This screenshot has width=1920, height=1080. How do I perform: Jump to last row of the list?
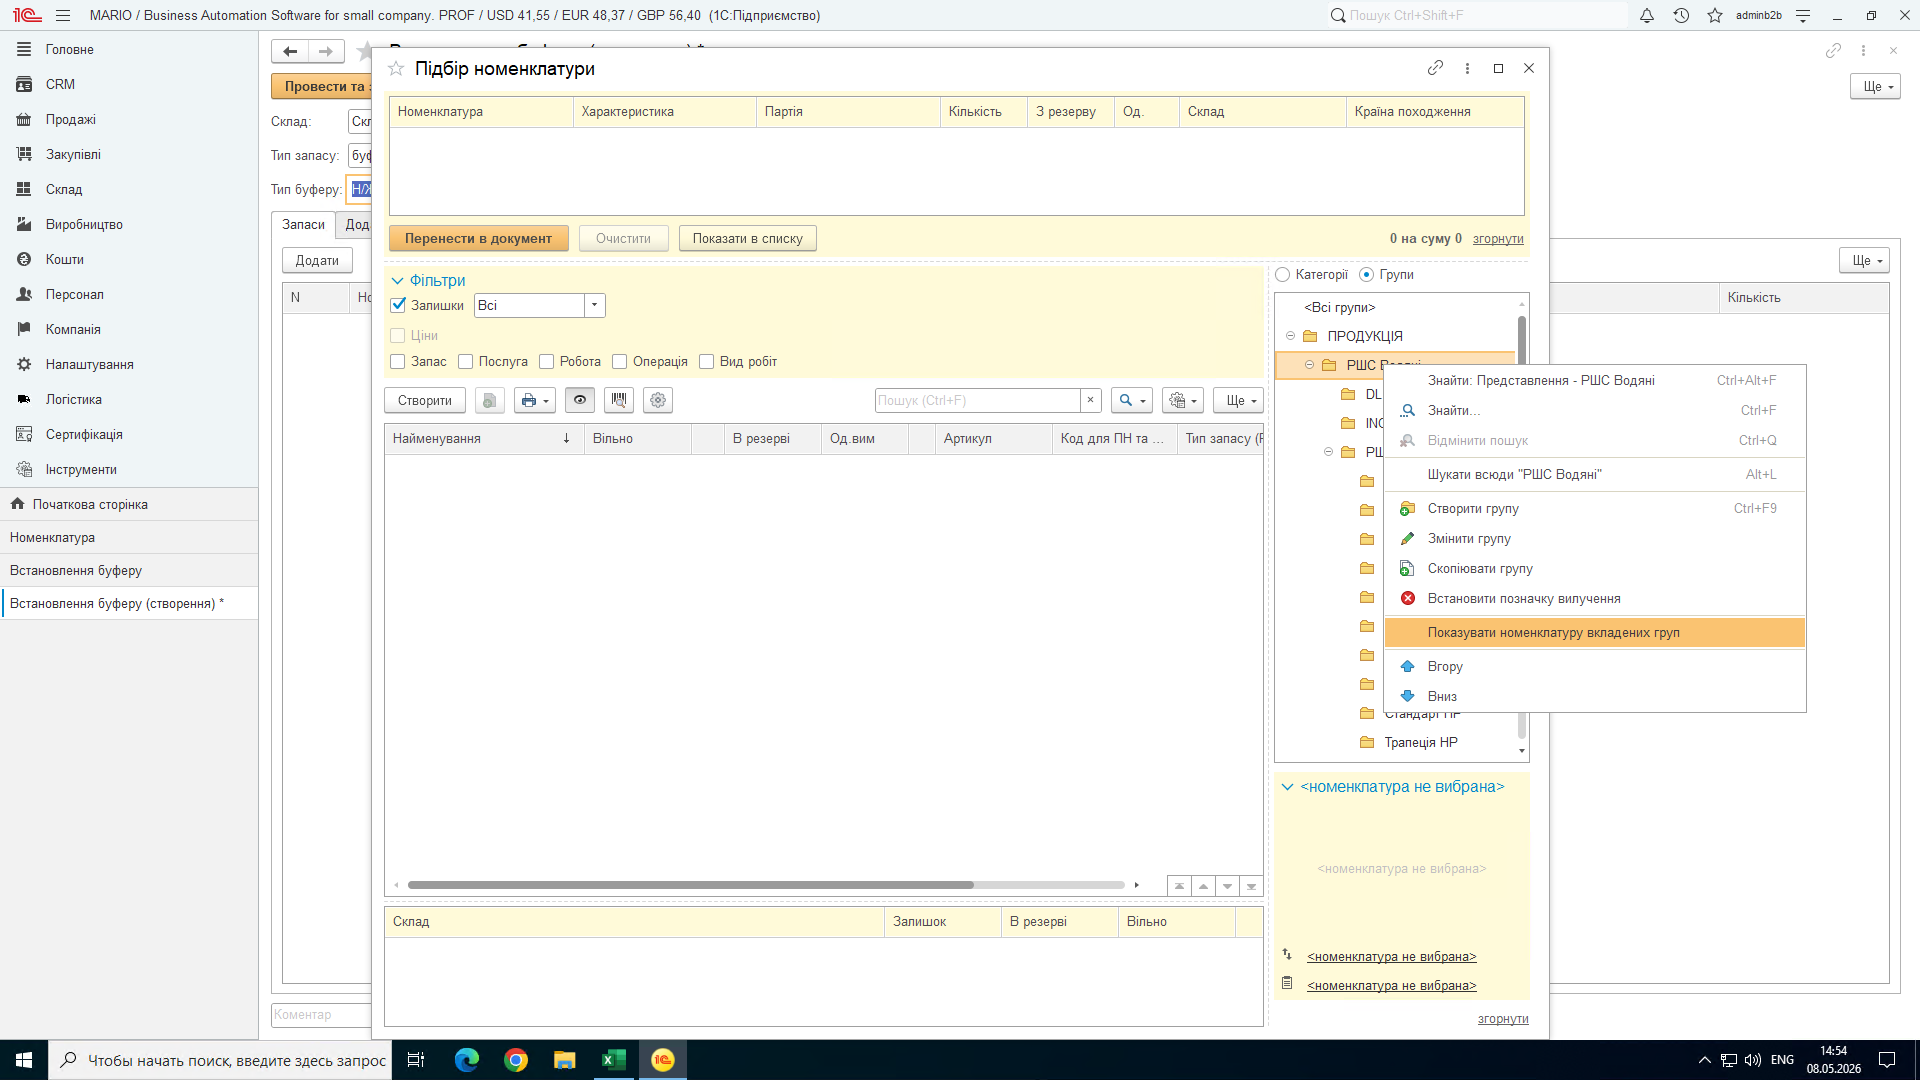point(1251,886)
